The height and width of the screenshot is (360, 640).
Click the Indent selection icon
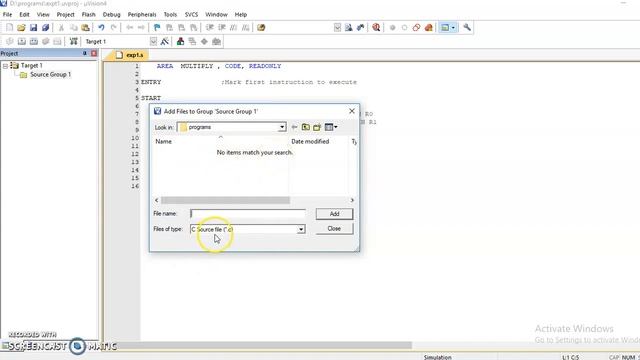pos(210,28)
